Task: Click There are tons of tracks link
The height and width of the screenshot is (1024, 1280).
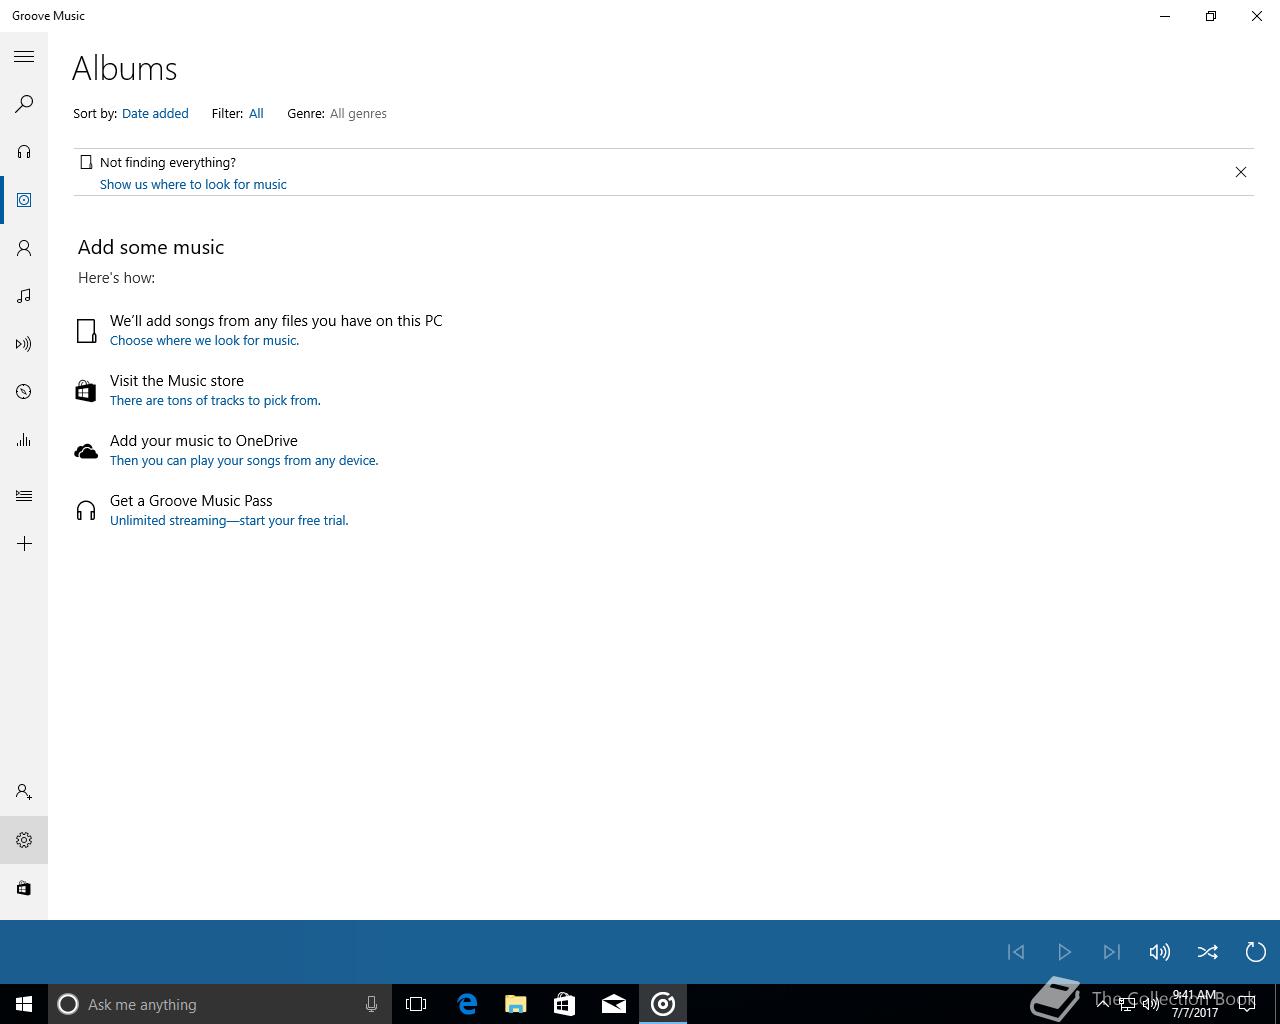Action: [215, 400]
